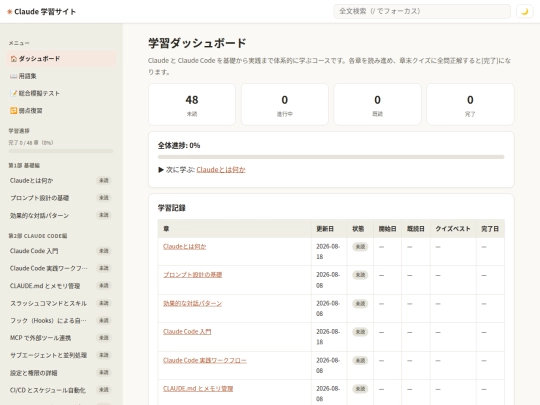This screenshot has height=405, width=540.
Task: Open the 総合模擬テスト memo icon item
Action: click(61, 93)
